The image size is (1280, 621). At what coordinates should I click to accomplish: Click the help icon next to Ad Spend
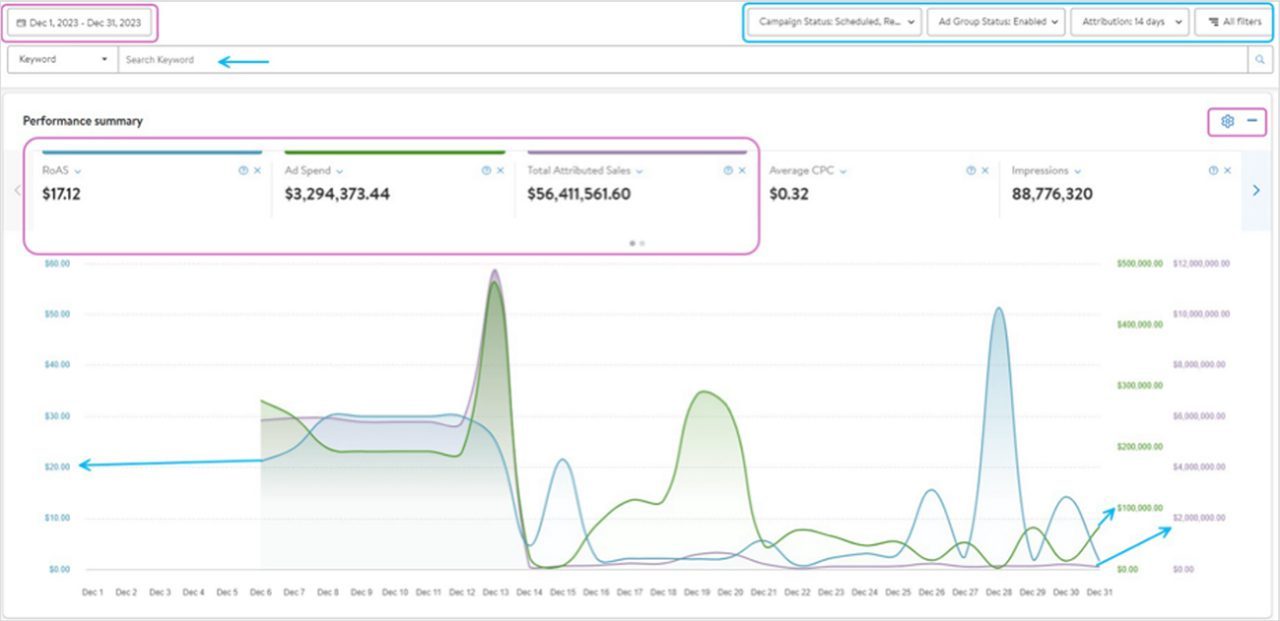[484, 170]
